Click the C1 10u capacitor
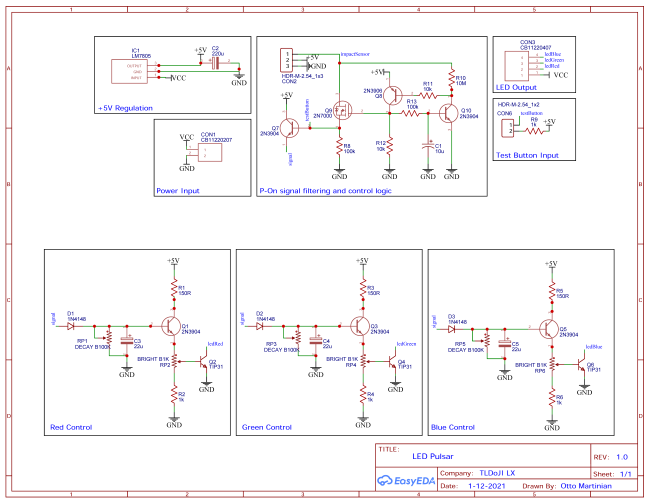The height and width of the screenshot is (503, 650). (427, 147)
